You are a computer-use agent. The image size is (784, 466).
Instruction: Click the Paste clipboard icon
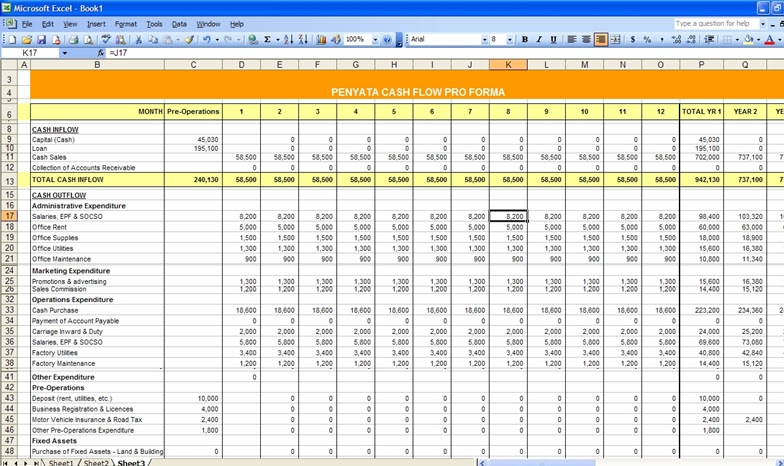click(x=168, y=40)
